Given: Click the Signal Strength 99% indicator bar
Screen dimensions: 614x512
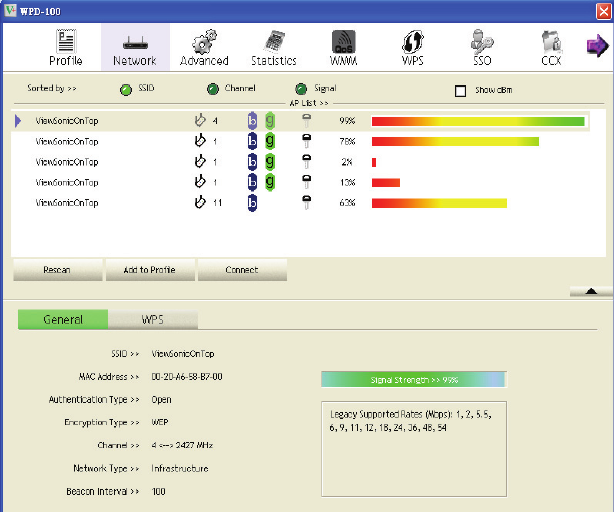Looking at the screenshot, I should point(414,380).
